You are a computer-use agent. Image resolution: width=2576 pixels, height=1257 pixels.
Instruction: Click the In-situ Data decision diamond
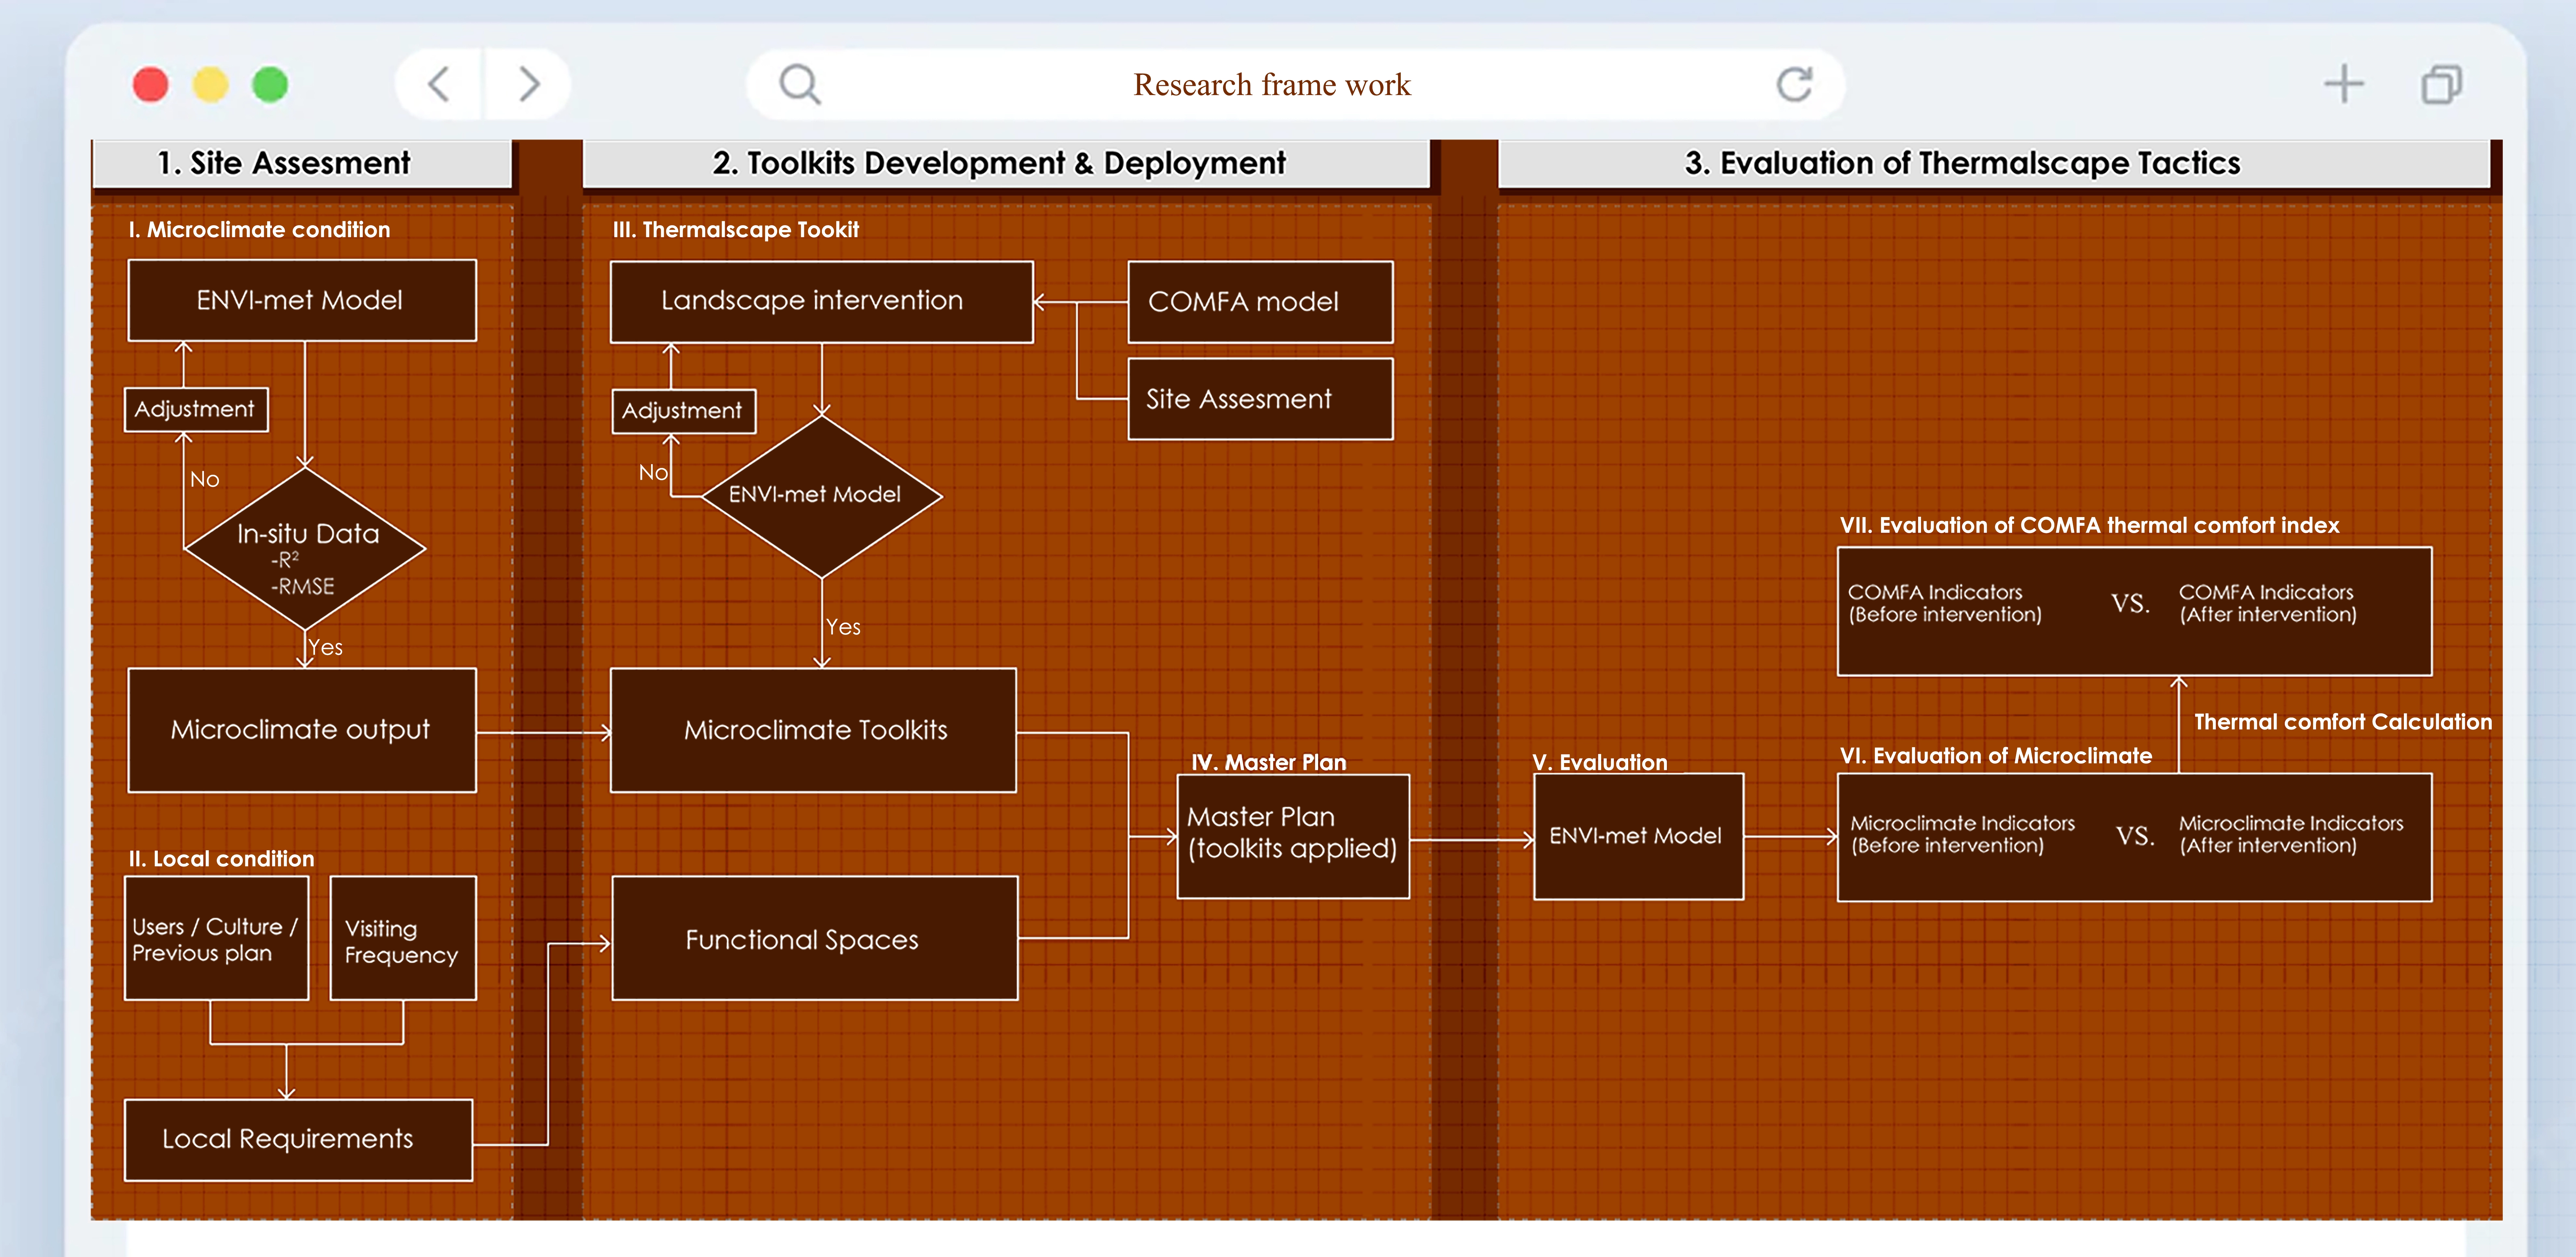(305, 548)
